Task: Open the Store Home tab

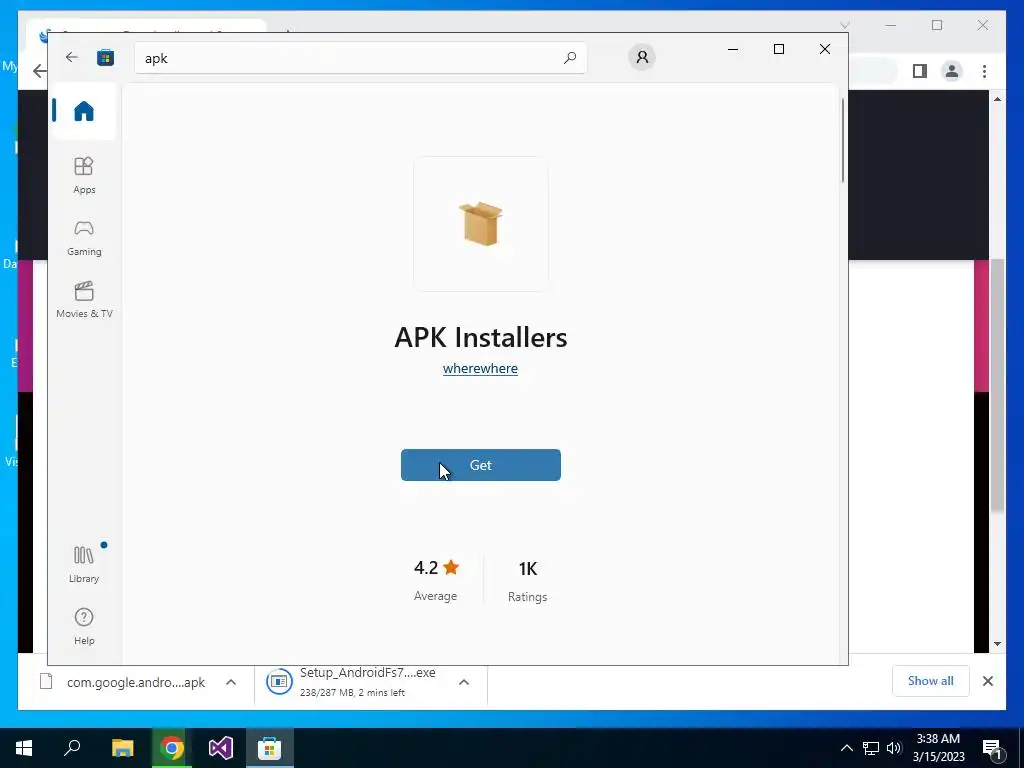Action: [x=84, y=111]
